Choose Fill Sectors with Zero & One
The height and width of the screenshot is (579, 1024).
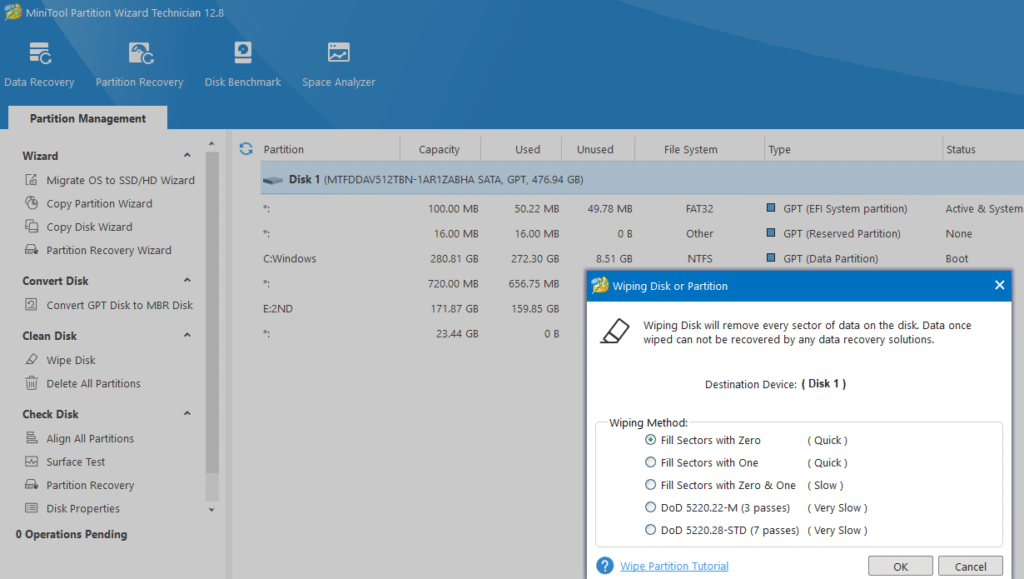(x=650, y=485)
